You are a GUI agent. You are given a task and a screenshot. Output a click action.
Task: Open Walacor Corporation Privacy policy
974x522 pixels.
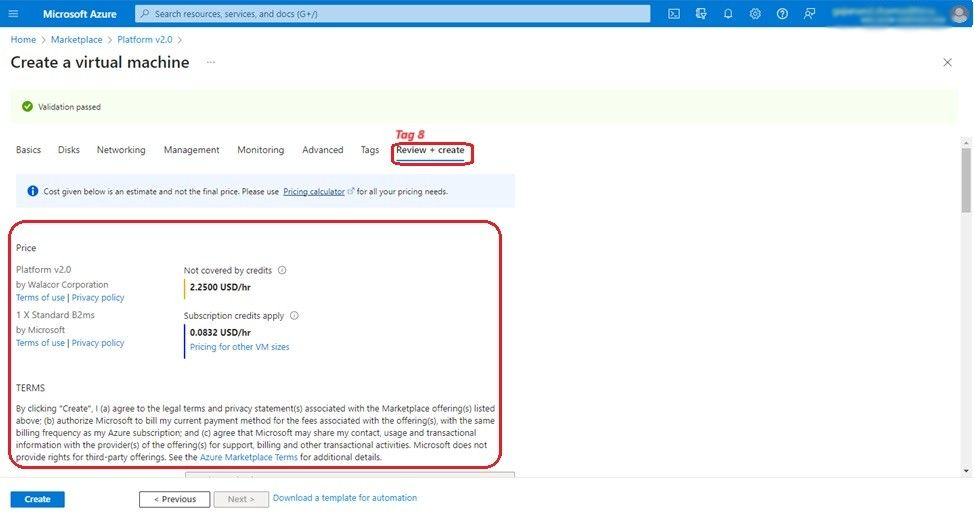[x=98, y=298]
